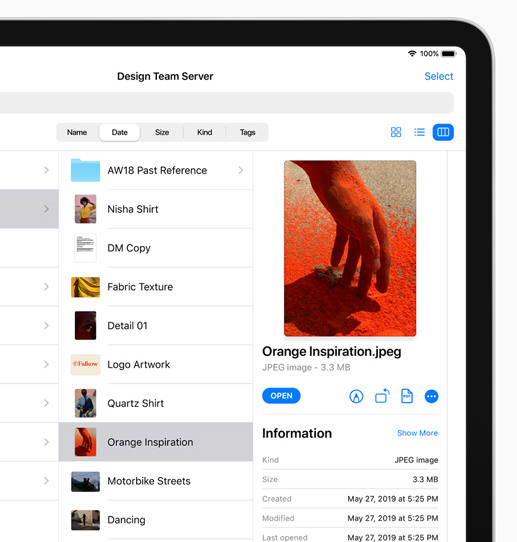Tap Select in the top bar

439,76
